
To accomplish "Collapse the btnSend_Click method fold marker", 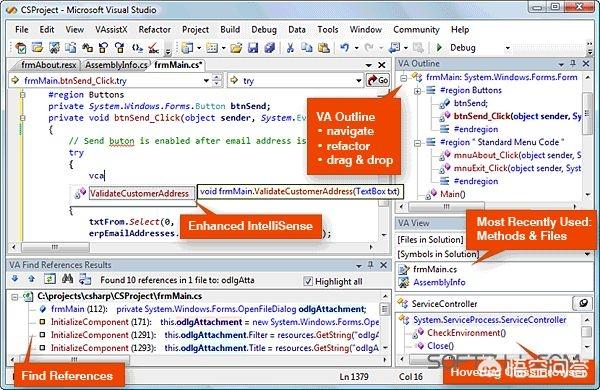I will (x=23, y=118).
